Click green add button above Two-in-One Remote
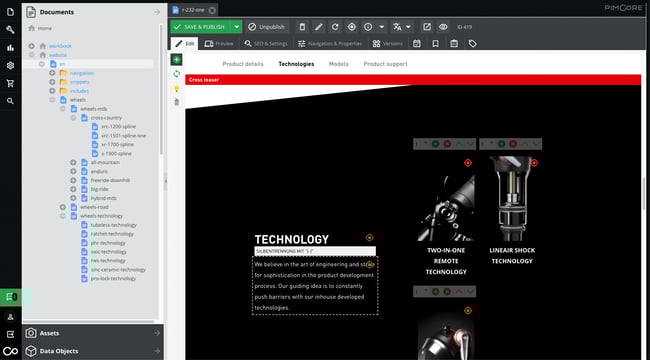This screenshot has width=650, height=360. [435, 144]
